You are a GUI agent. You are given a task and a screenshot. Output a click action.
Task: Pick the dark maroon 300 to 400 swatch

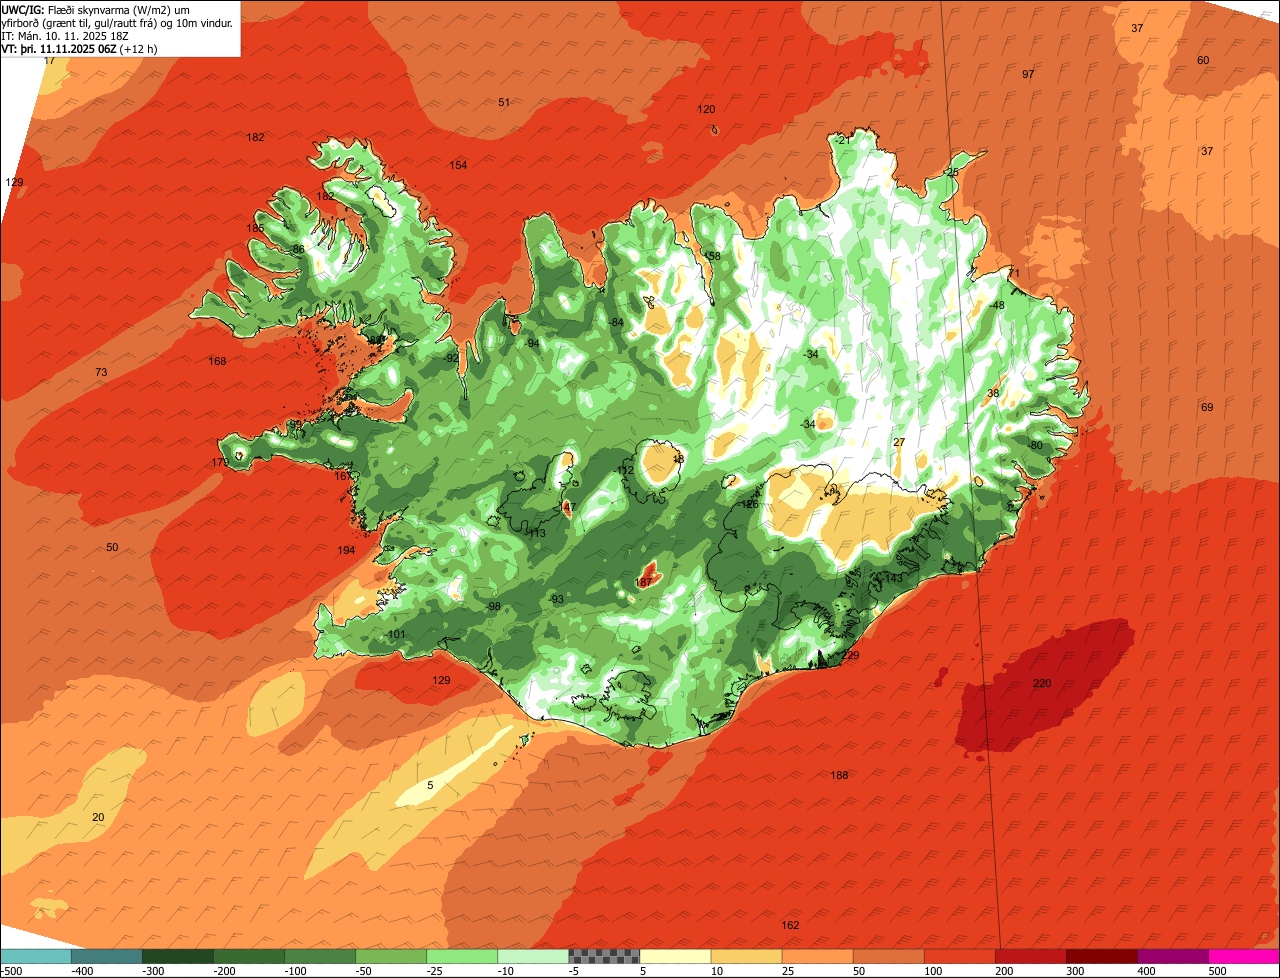[1101, 956]
